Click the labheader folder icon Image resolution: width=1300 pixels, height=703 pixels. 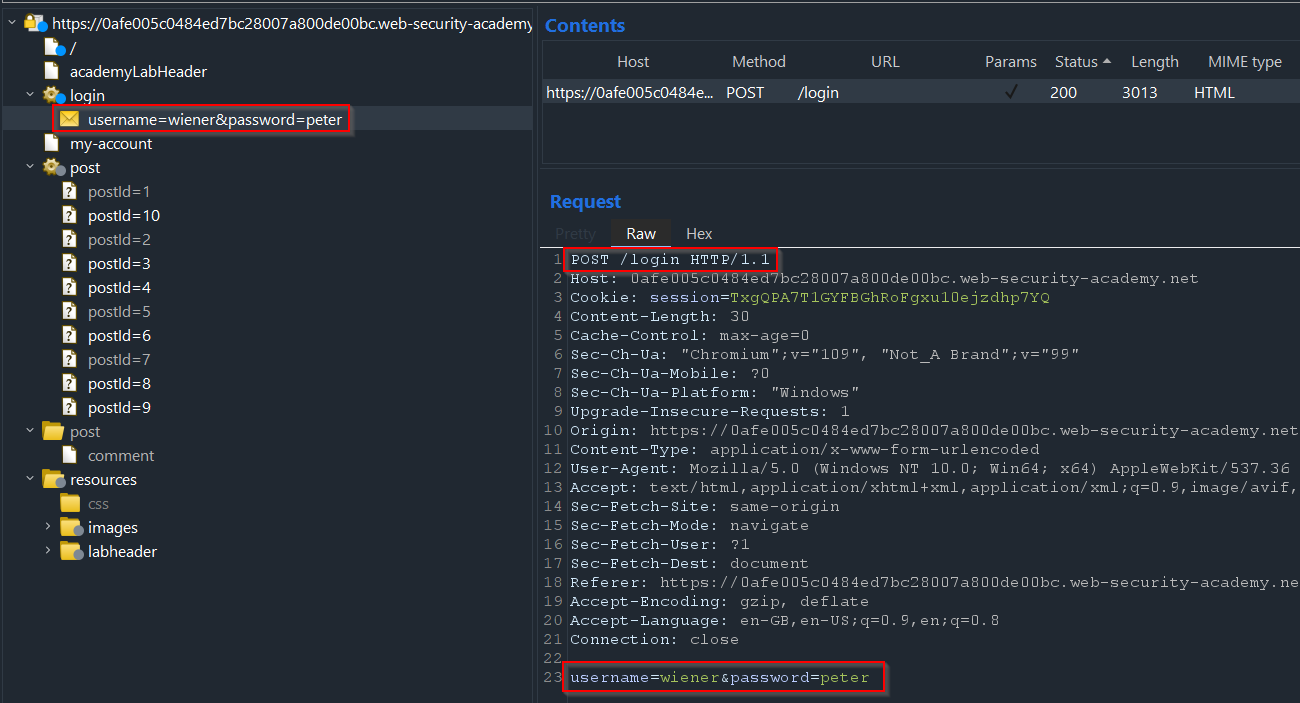[x=70, y=551]
